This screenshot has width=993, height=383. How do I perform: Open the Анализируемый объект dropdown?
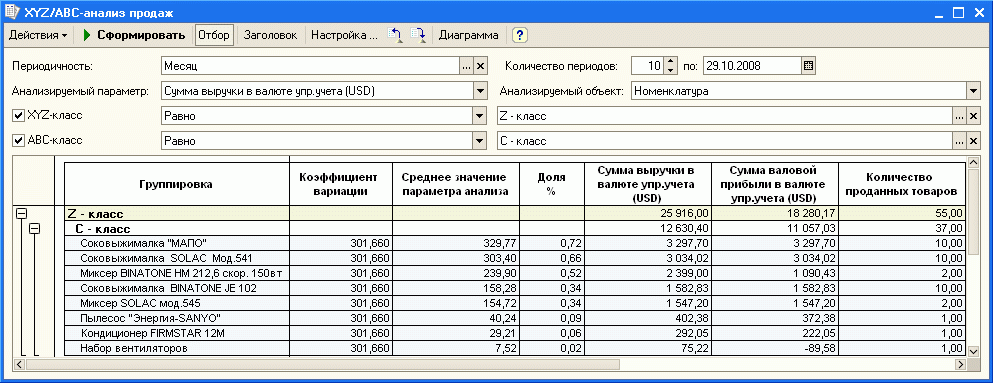973,91
